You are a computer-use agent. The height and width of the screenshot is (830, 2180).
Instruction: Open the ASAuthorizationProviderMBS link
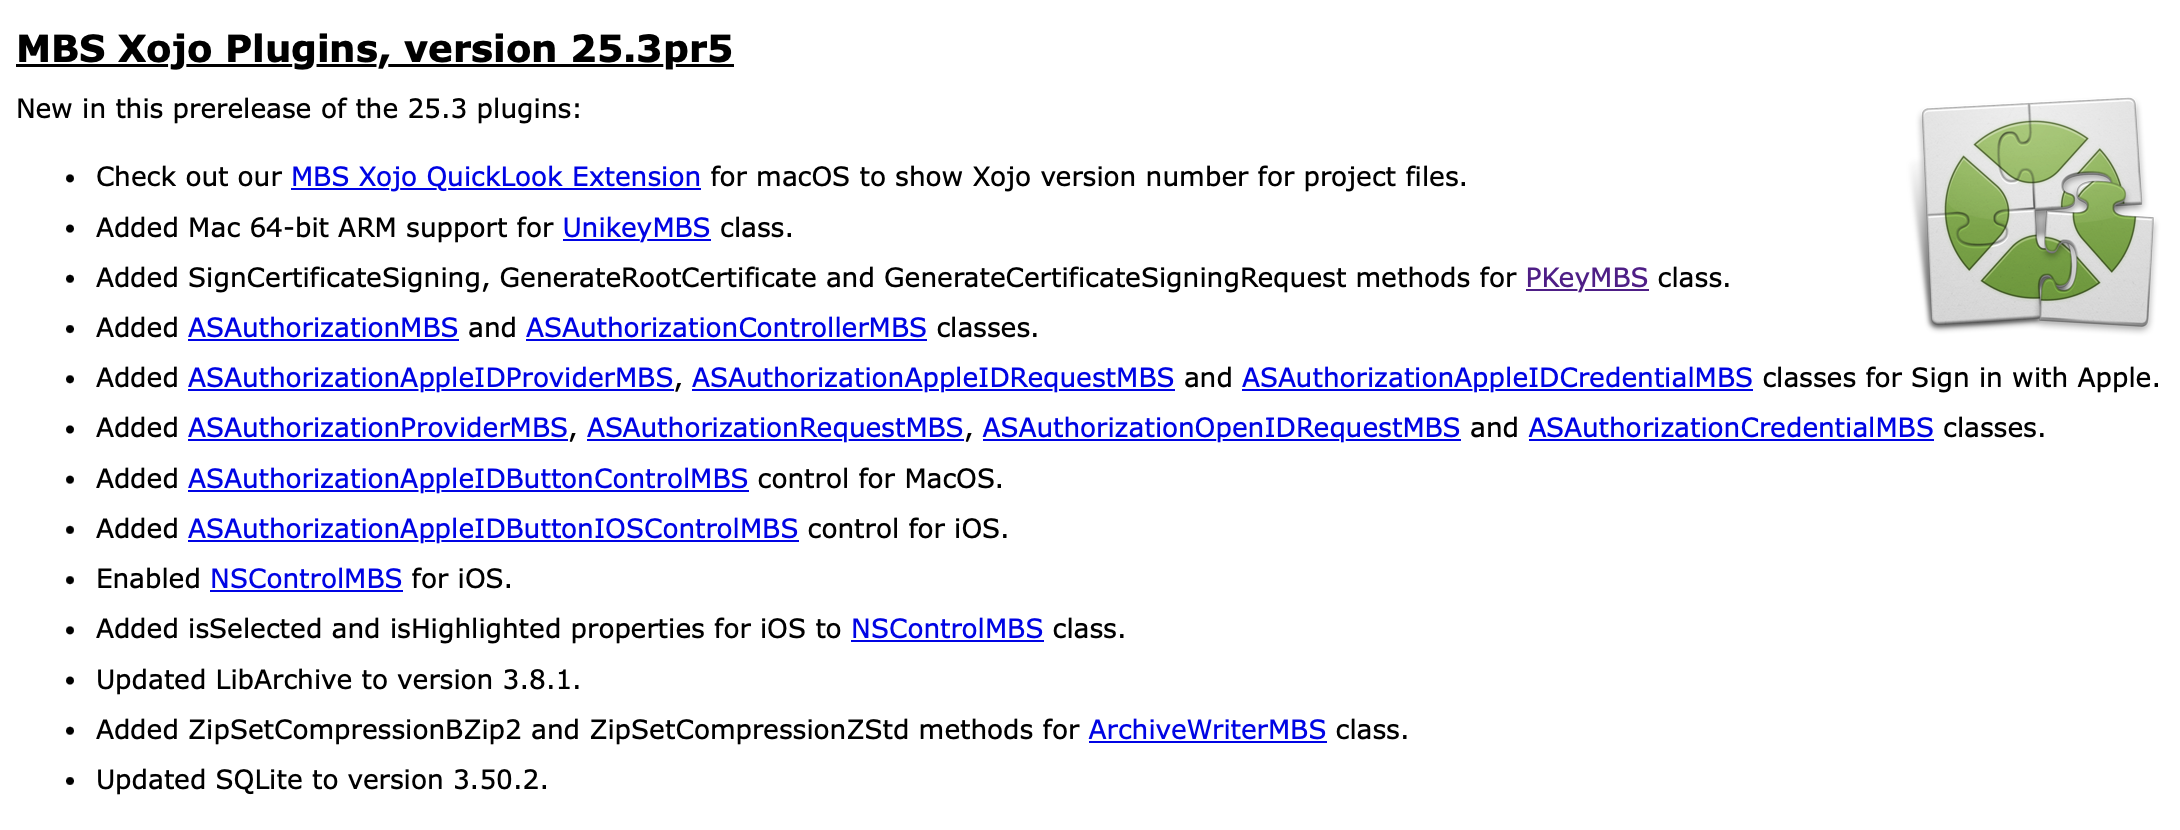pyautogui.click(x=378, y=428)
